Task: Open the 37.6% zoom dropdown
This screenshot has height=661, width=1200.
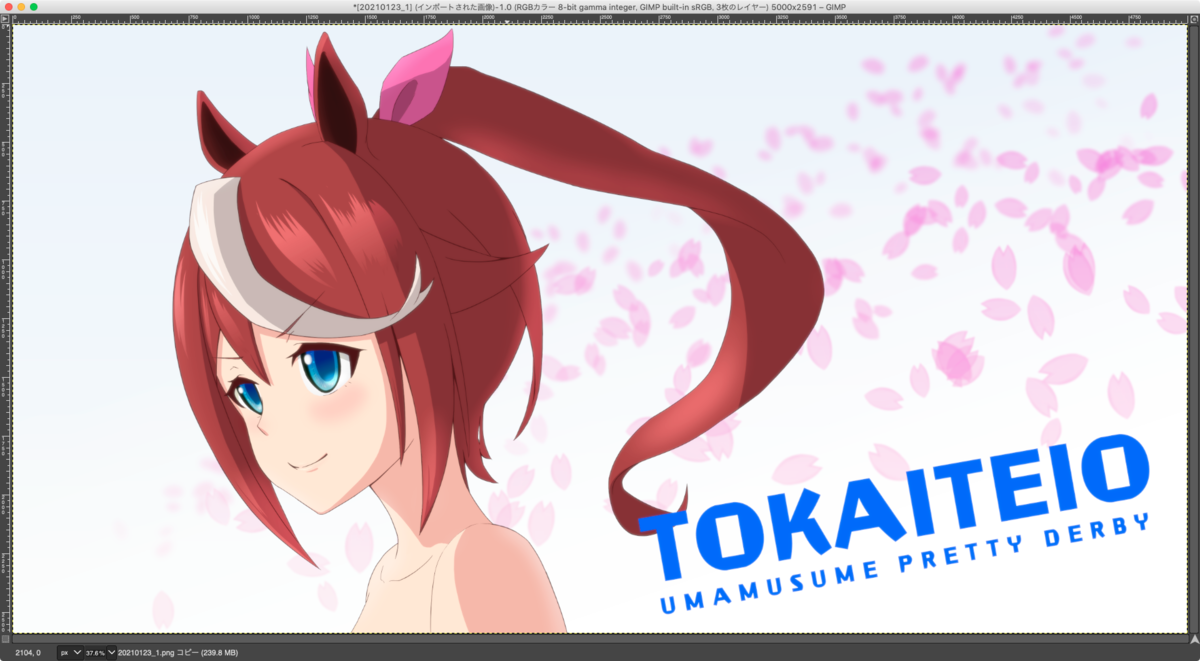Action: [x=111, y=652]
